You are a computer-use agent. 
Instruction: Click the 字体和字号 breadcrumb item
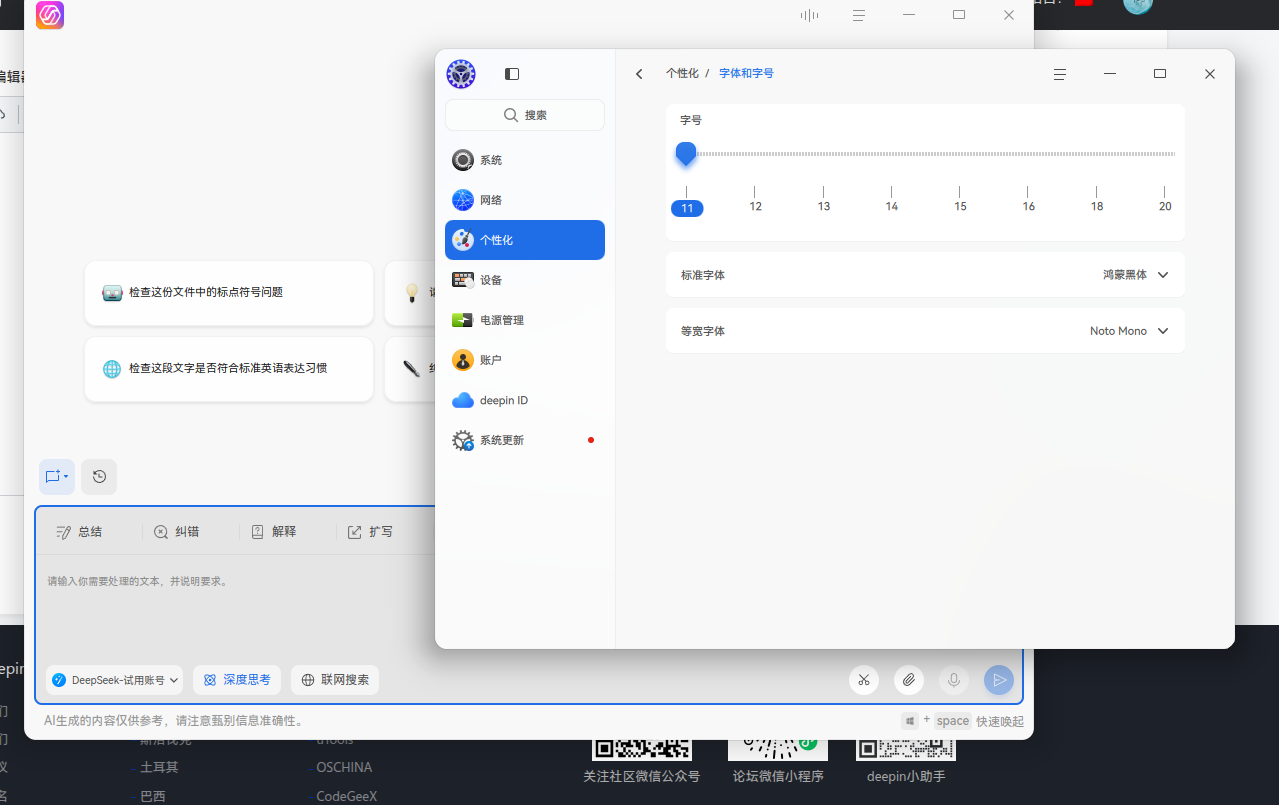click(746, 74)
